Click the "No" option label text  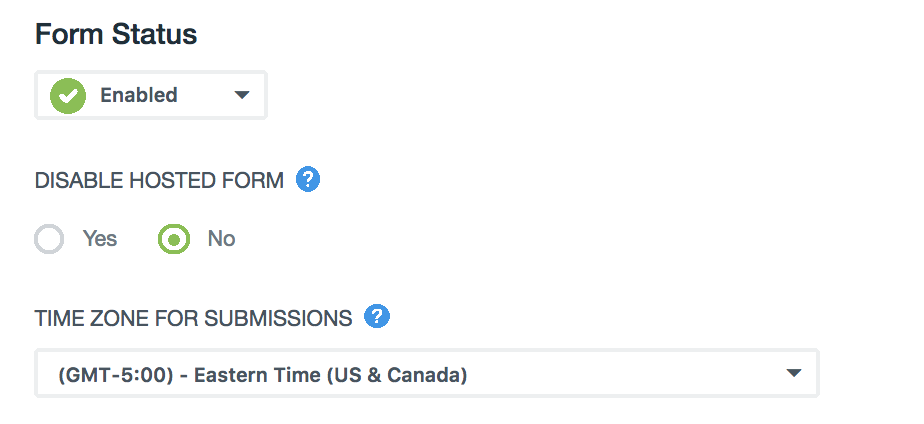pos(221,239)
